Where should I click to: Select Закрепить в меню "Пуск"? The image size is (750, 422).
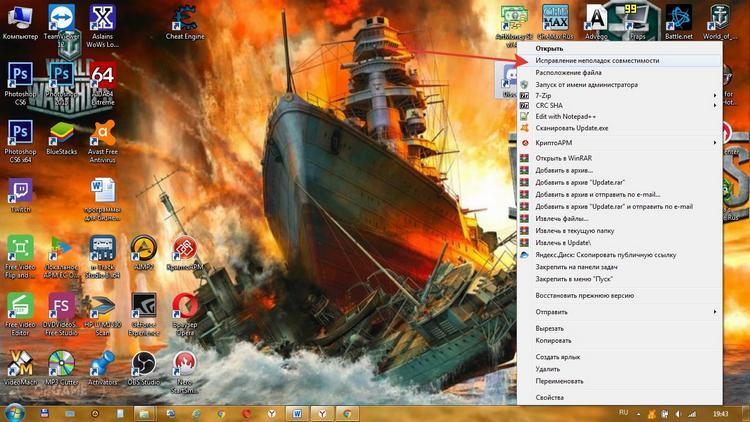[620, 279]
